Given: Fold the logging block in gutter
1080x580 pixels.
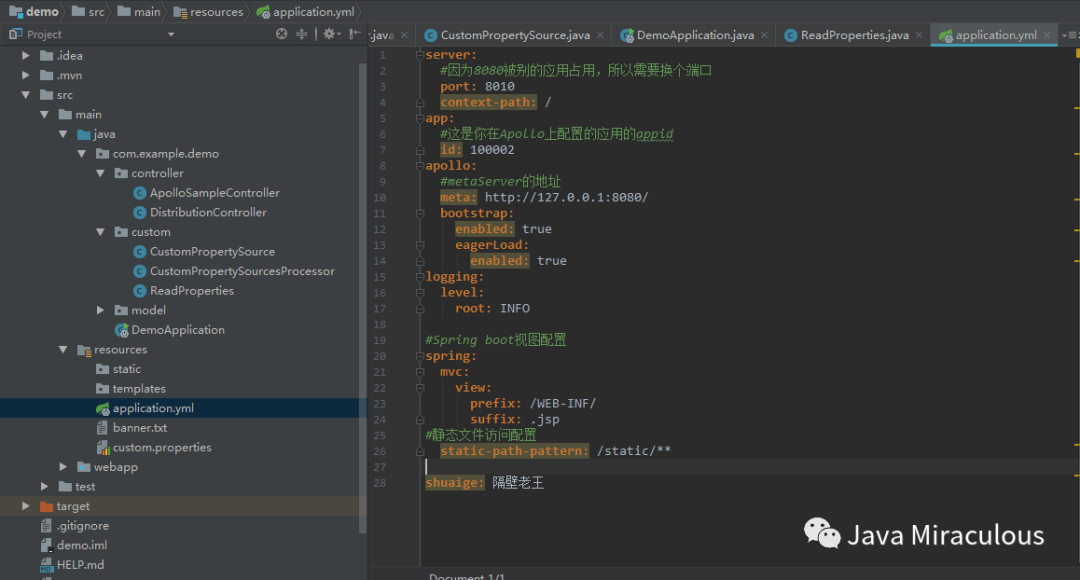Looking at the screenshot, I should [x=419, y=277].
